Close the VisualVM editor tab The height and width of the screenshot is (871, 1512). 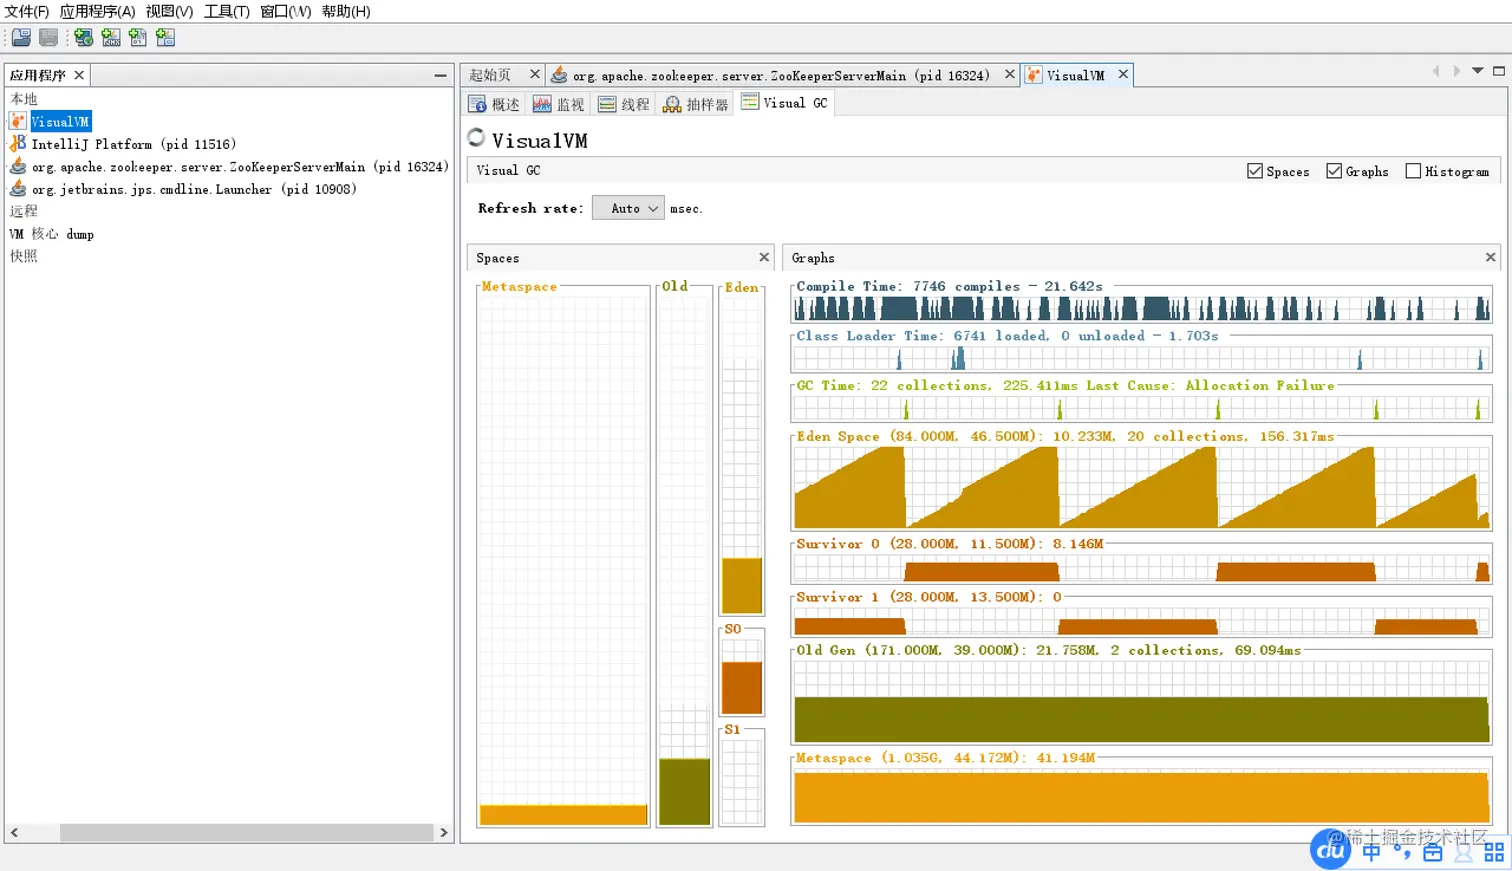[x=1123, y=74]
